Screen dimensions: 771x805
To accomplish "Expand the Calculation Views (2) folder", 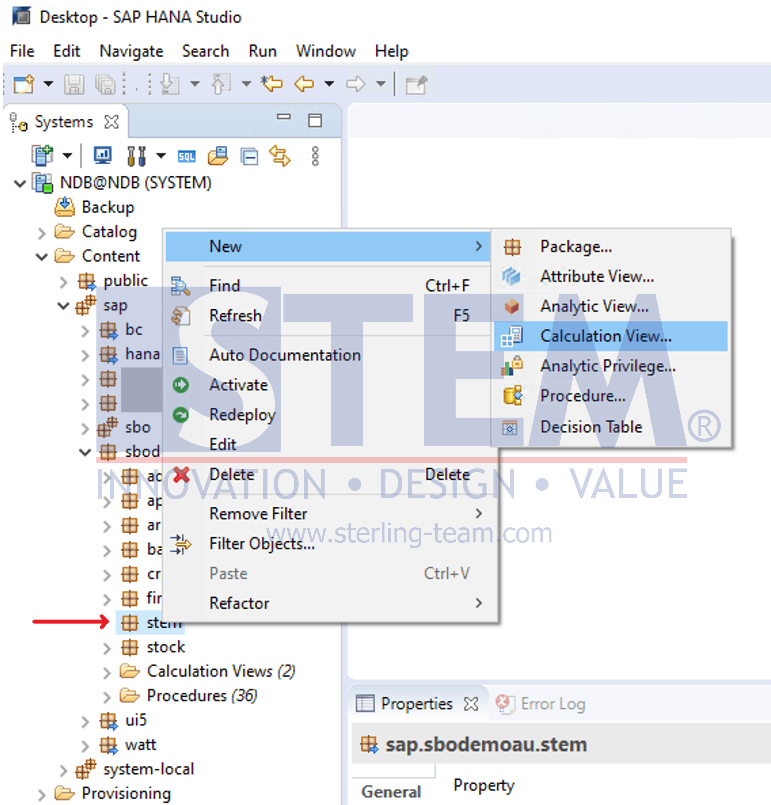I will (x=107, y=673).
